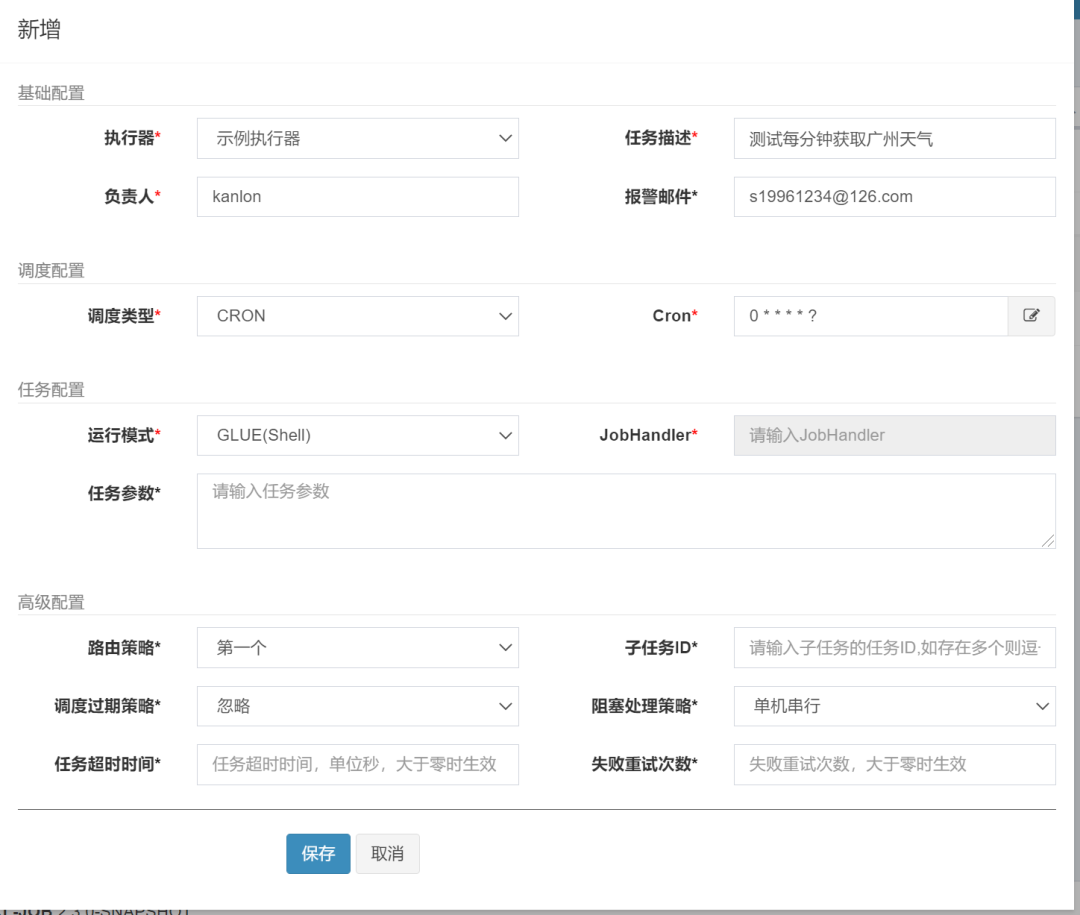Click the 保存 button

point(318,854)
